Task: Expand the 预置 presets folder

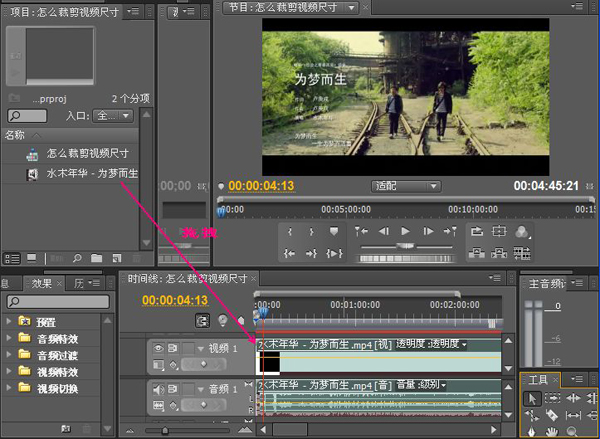Action: 9,321
